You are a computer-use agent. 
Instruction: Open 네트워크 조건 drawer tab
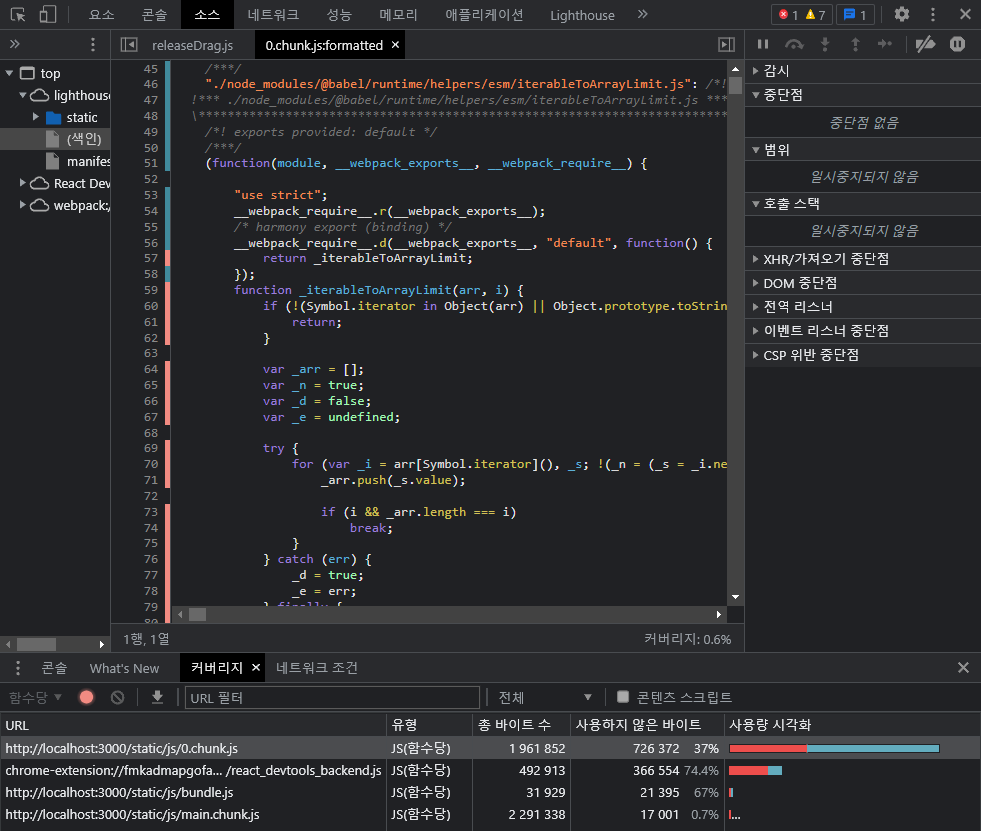click(x=317, y=668)
